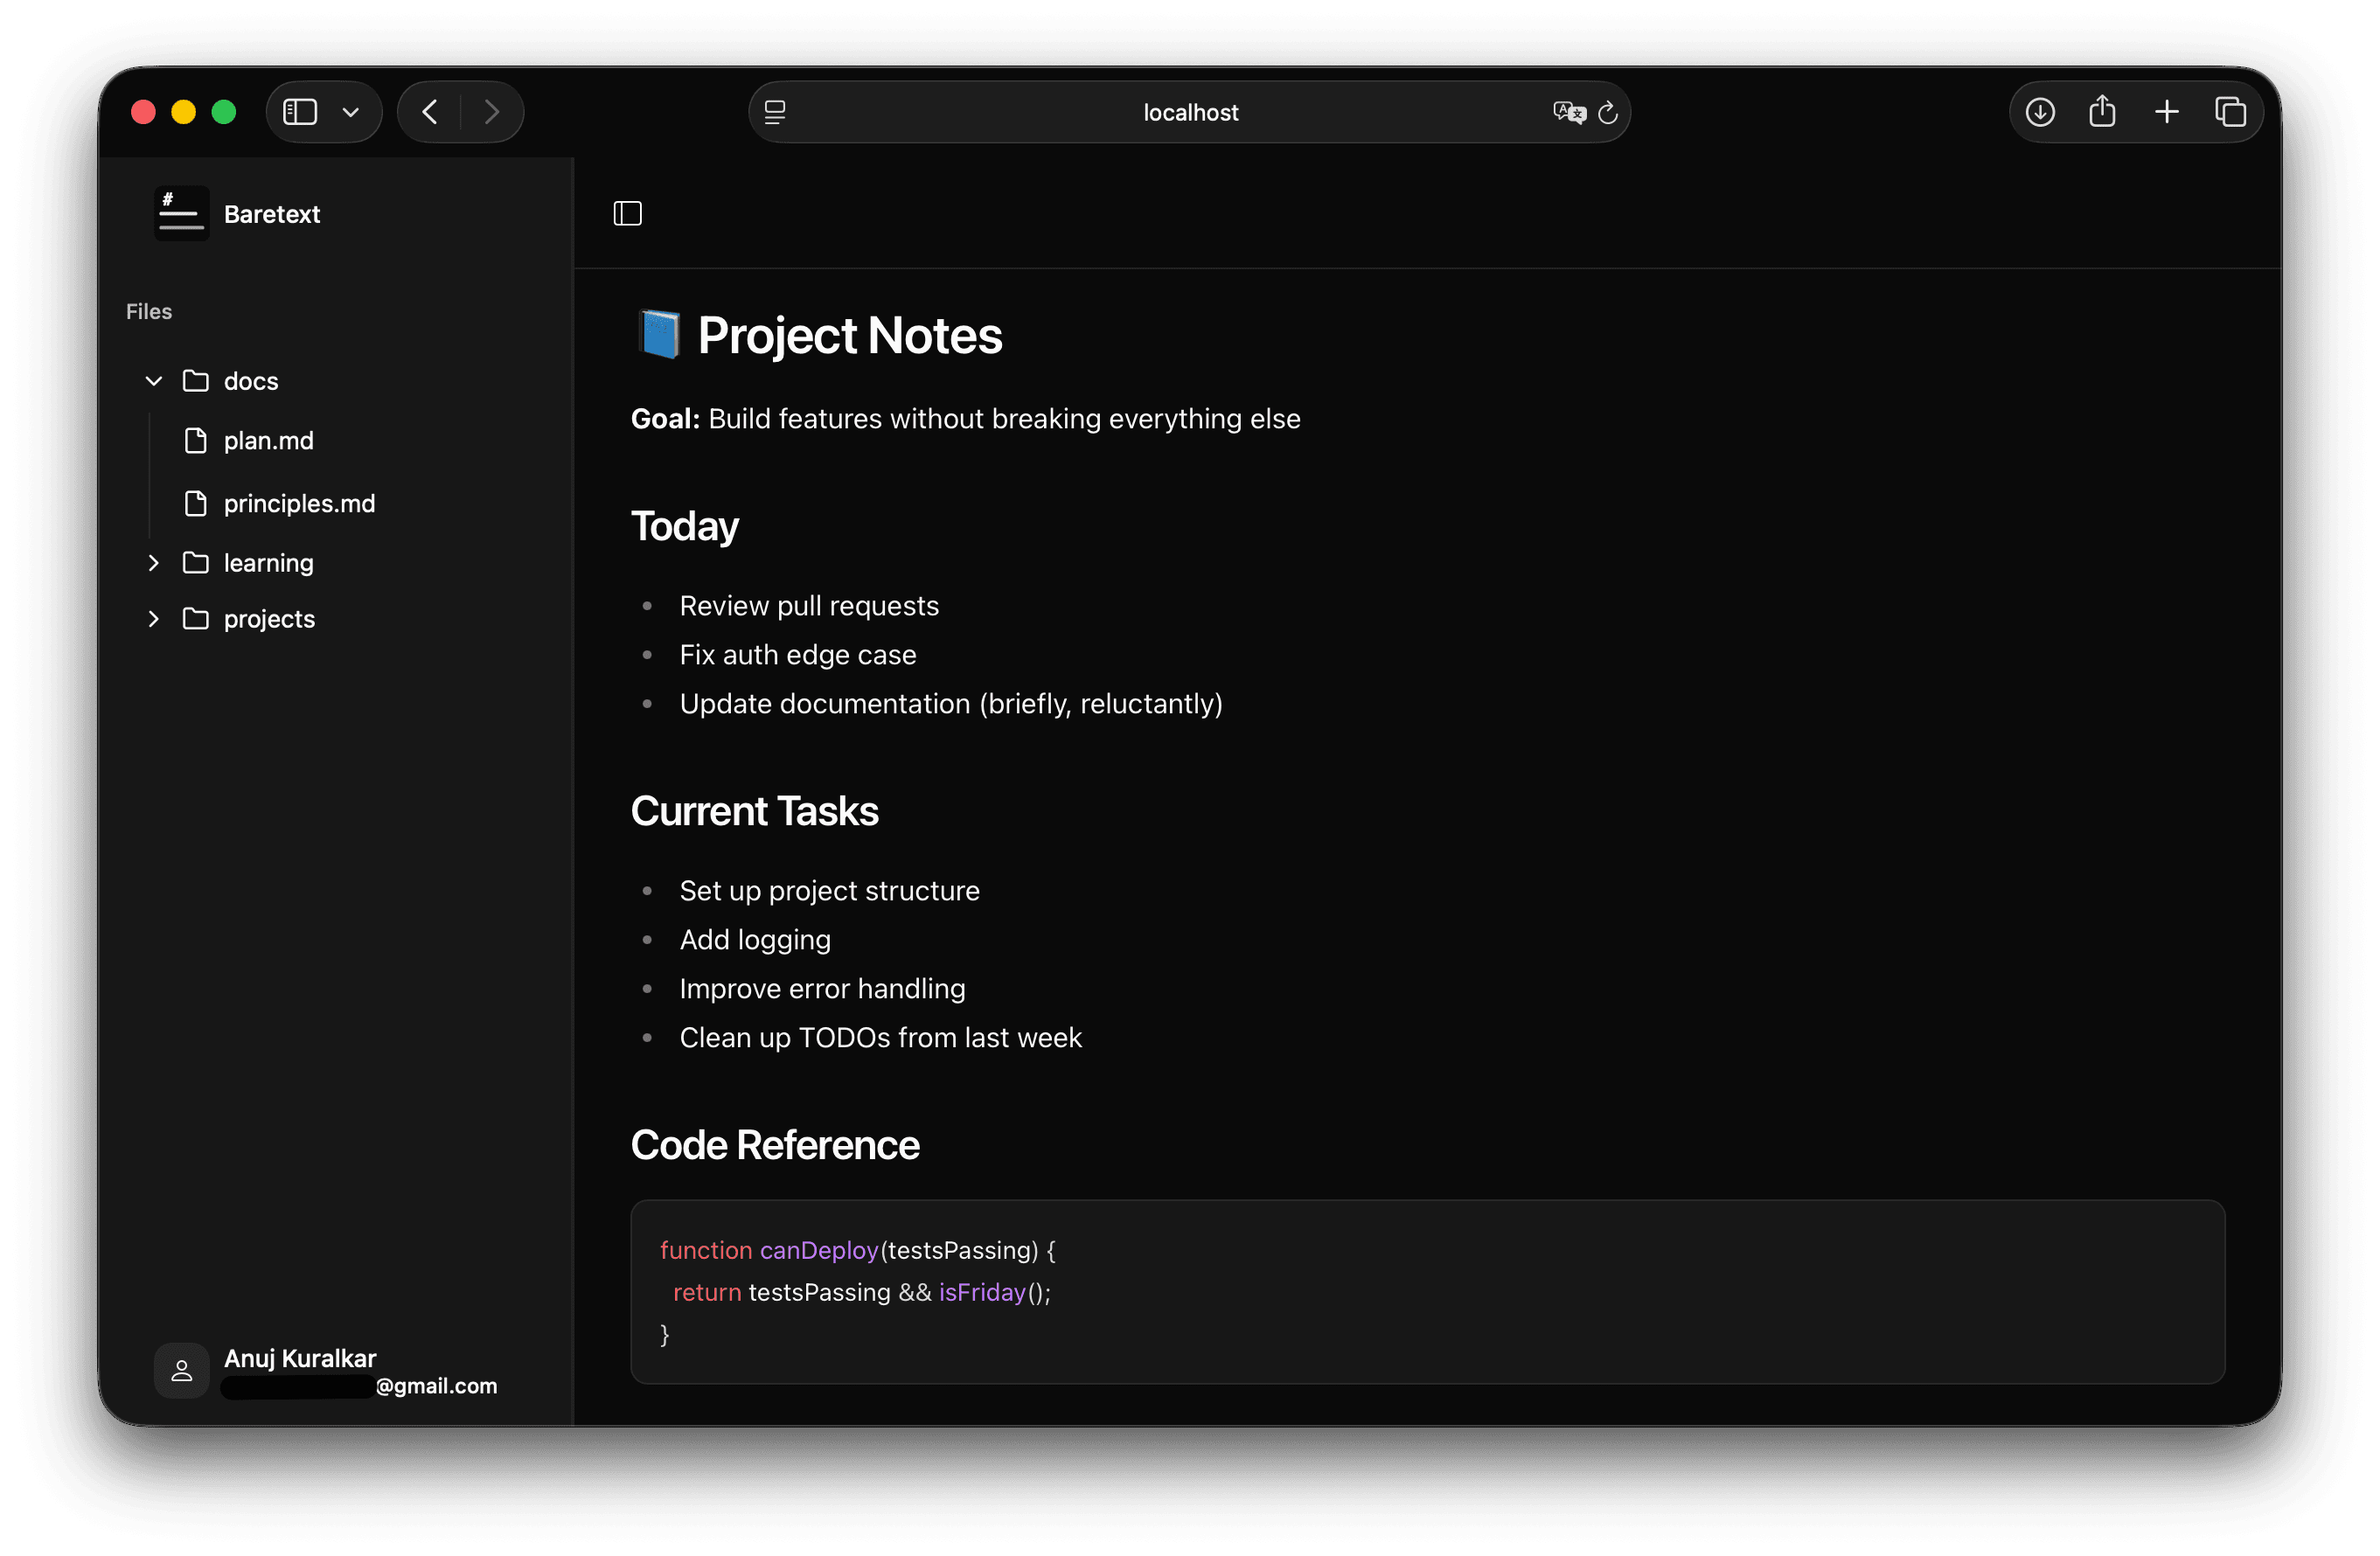Click the Baretext app logo icon
2380x1556 pixels.
tap(181, 213)
